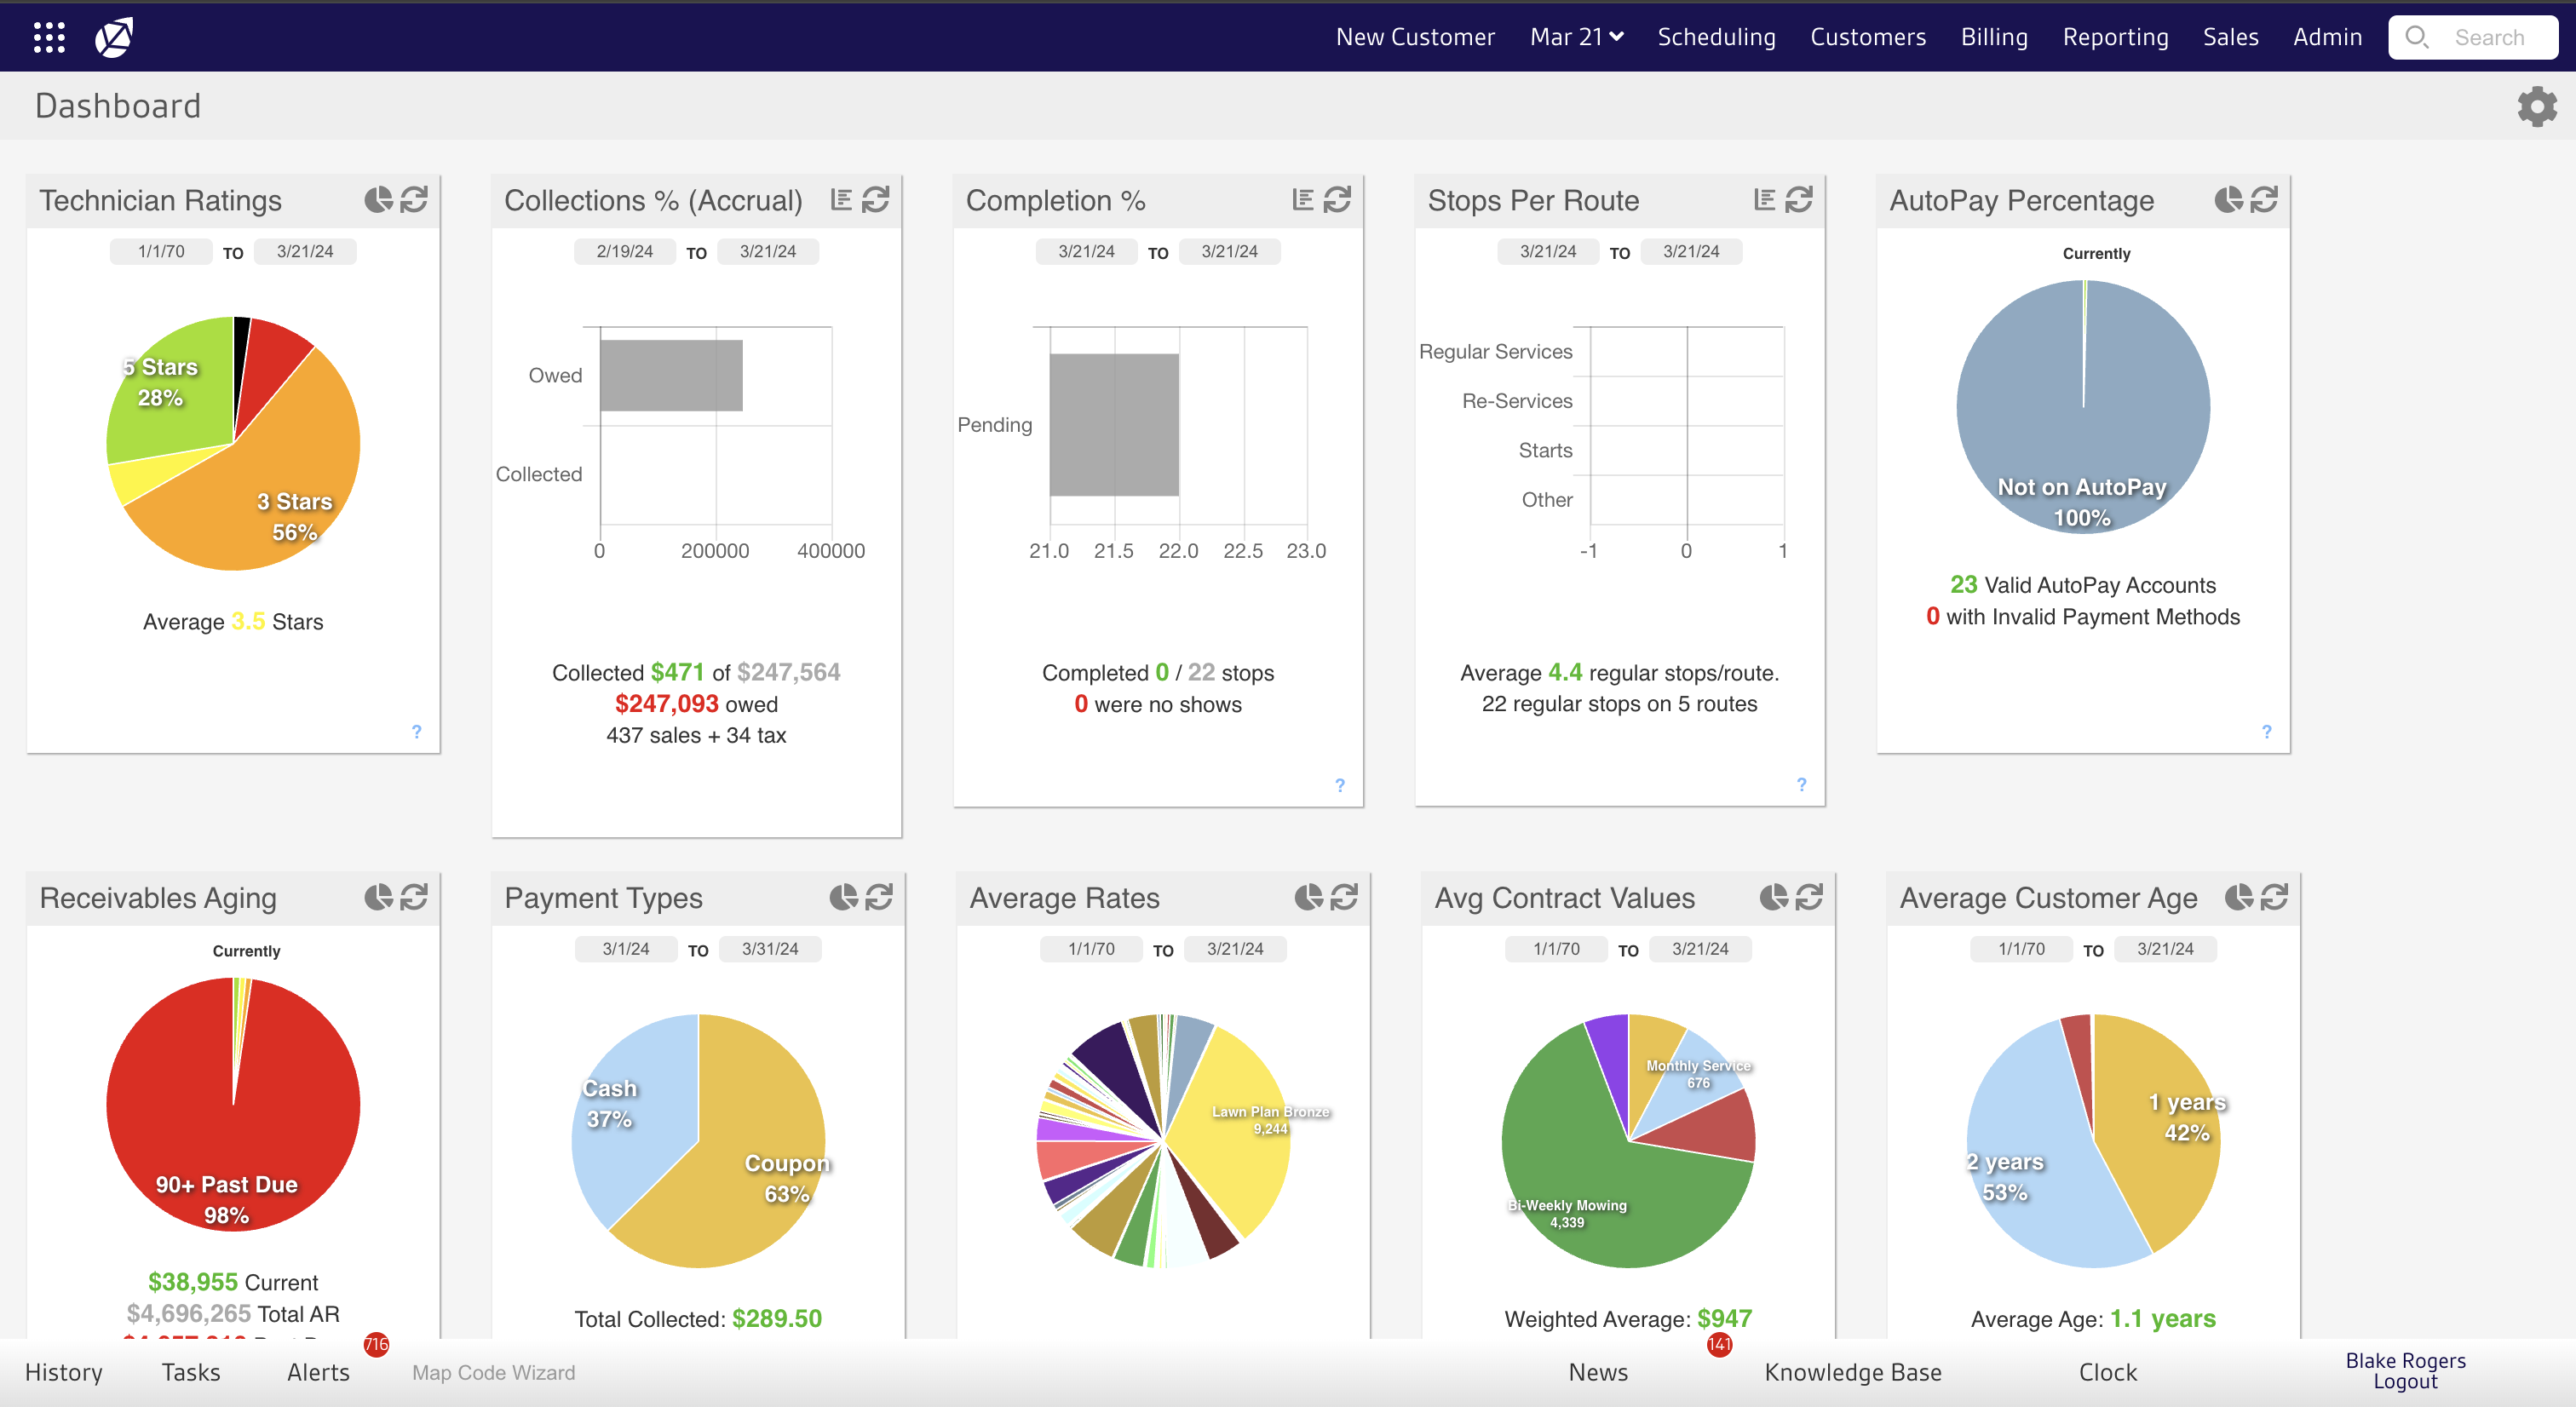
Task: Open Payment Types end date 3/31/24
Action: point(769,948)
